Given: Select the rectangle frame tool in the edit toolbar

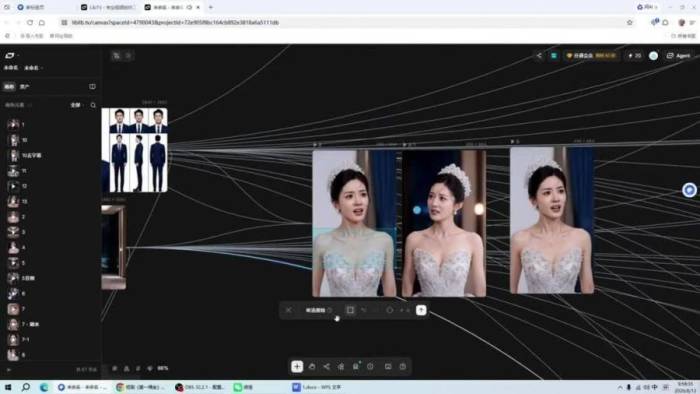Looking at the screenshot, I should [350, 310].
